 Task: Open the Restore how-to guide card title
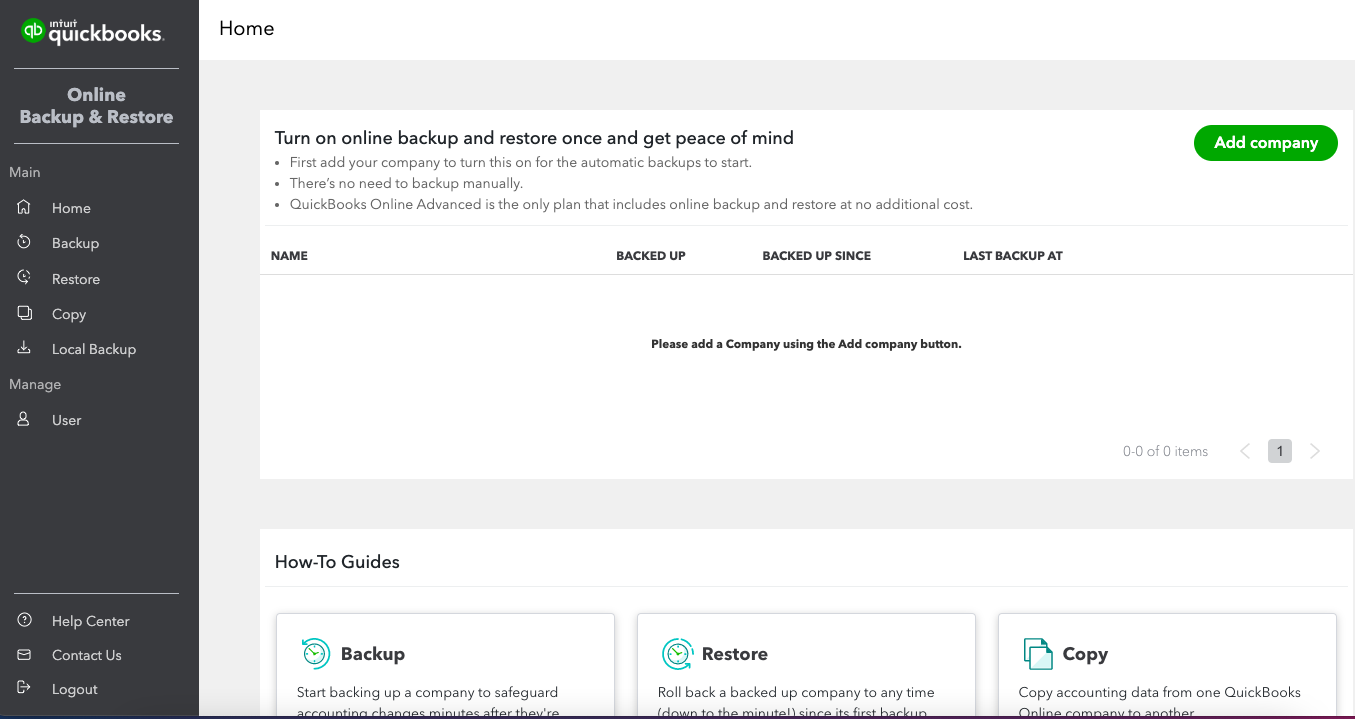(x=735, y=654)
